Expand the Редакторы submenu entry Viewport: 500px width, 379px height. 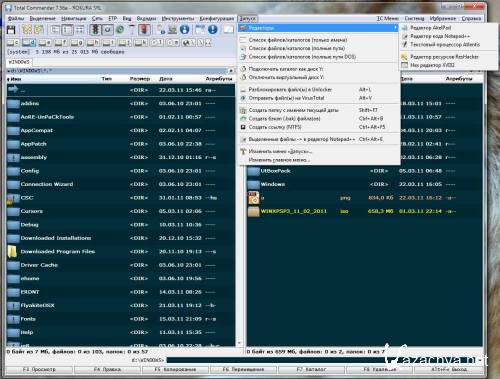pyautogui.click(x=319, y=28)
